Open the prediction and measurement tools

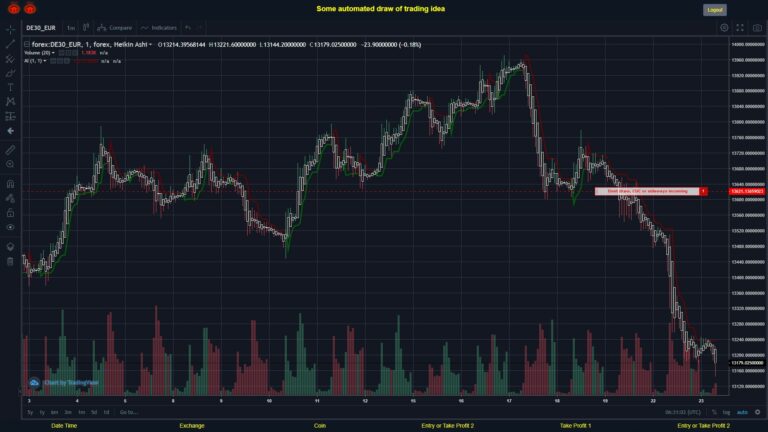(x=10, y=117)
